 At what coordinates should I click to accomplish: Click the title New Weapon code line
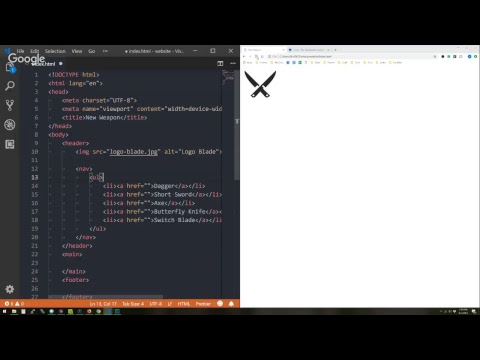click(x=104, y=117)
